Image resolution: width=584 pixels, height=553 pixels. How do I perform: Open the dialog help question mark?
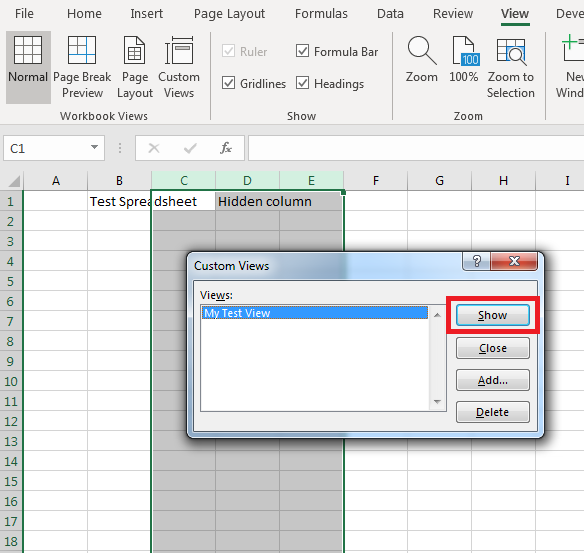(x=477, y=261)
